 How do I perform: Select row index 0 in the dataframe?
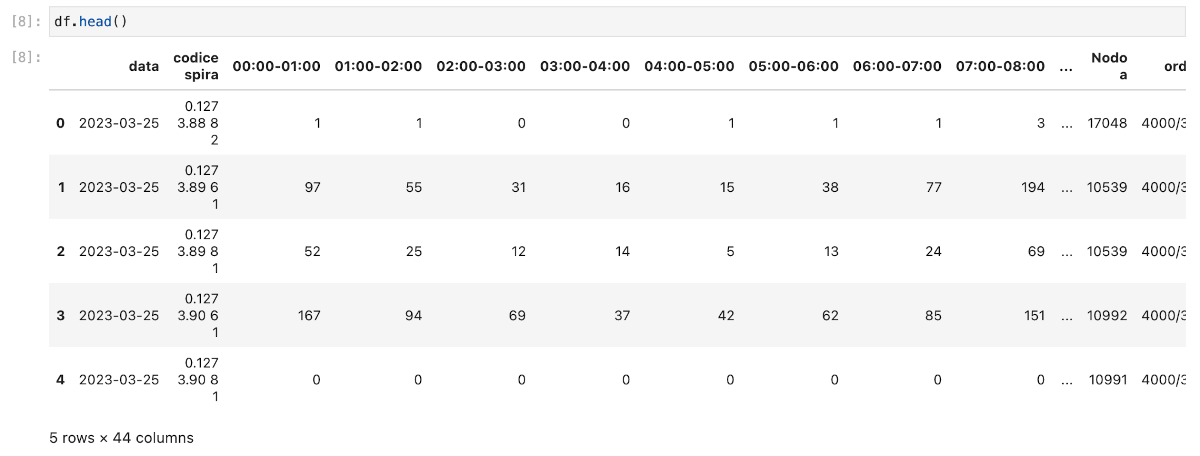[x=60, y=123]
